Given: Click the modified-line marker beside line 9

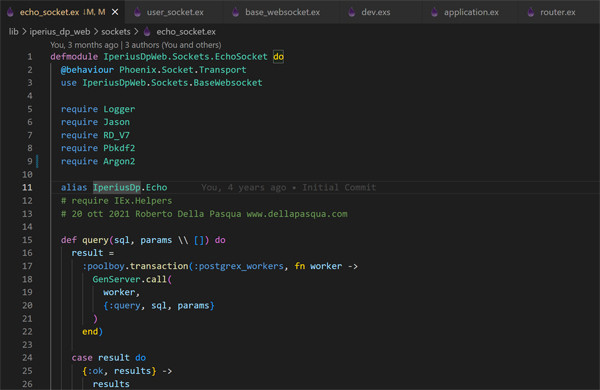Looking at the screenshot, I should tap(37, 162).
